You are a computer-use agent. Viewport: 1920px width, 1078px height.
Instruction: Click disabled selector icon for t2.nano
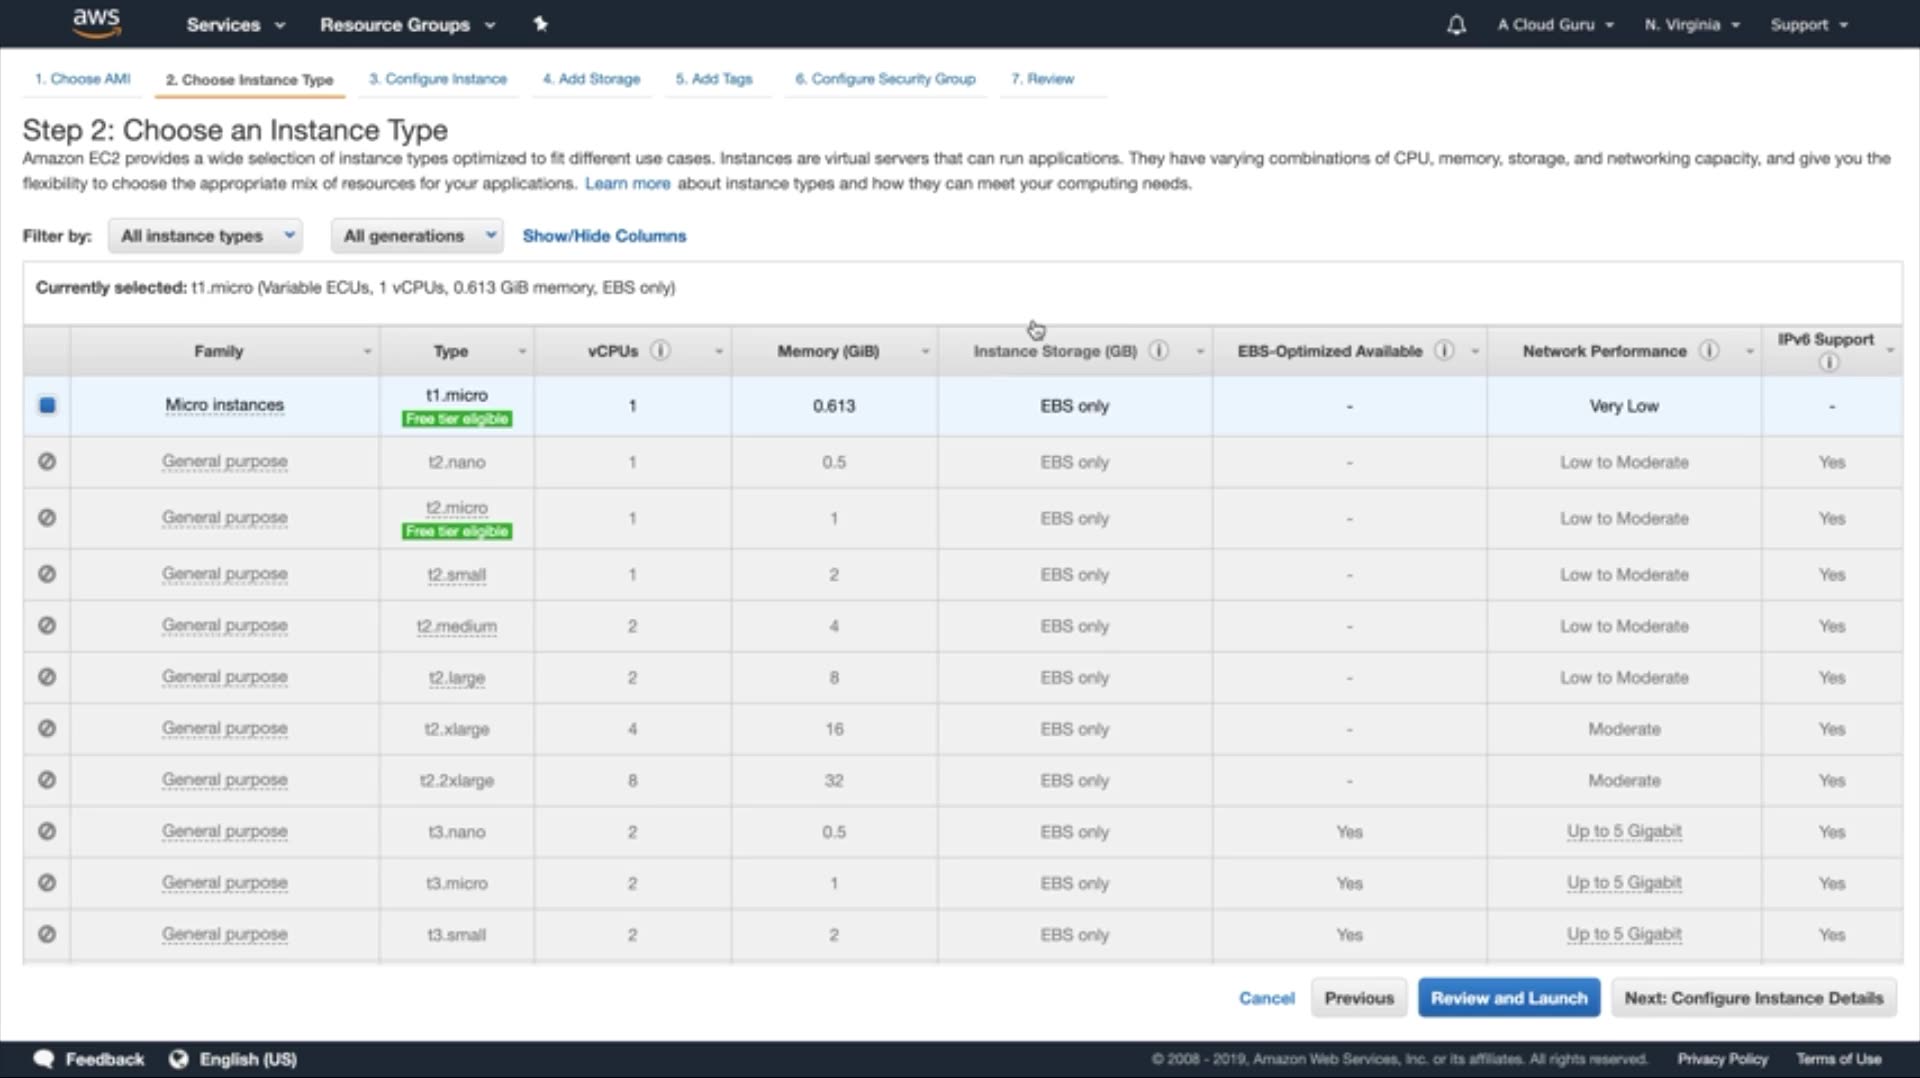pyautogui.click(x=47, y=462)
